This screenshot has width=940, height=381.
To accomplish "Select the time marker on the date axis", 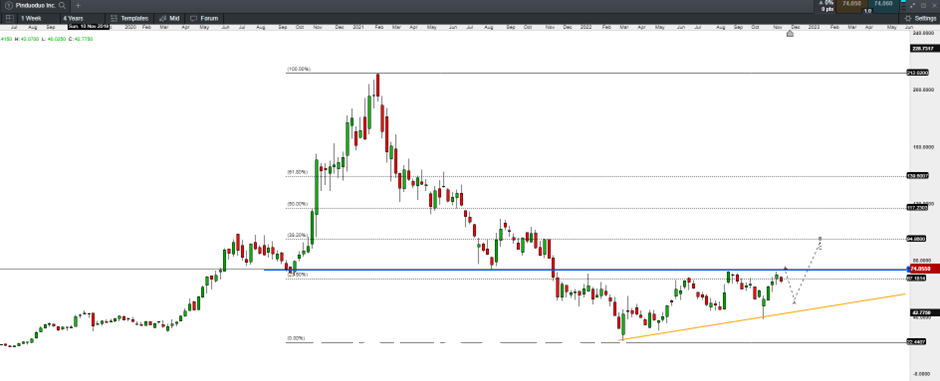I will (790, 34).
